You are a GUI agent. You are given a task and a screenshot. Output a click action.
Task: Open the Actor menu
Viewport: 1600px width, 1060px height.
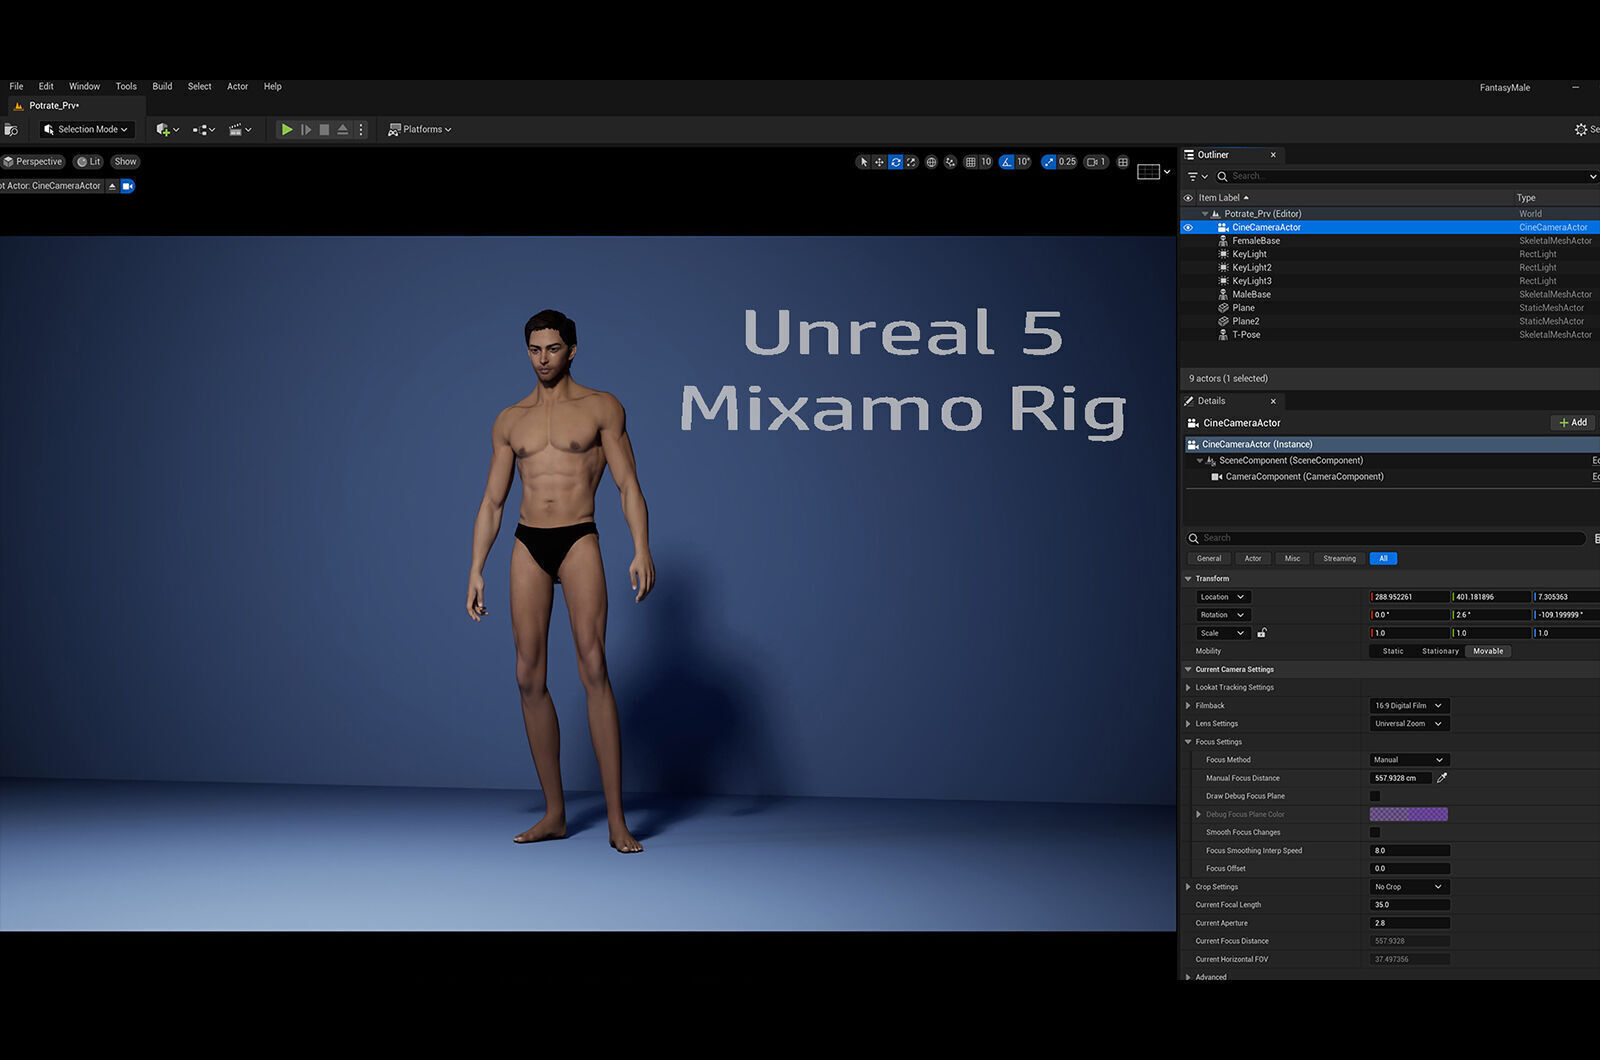[x=237, y=86]
